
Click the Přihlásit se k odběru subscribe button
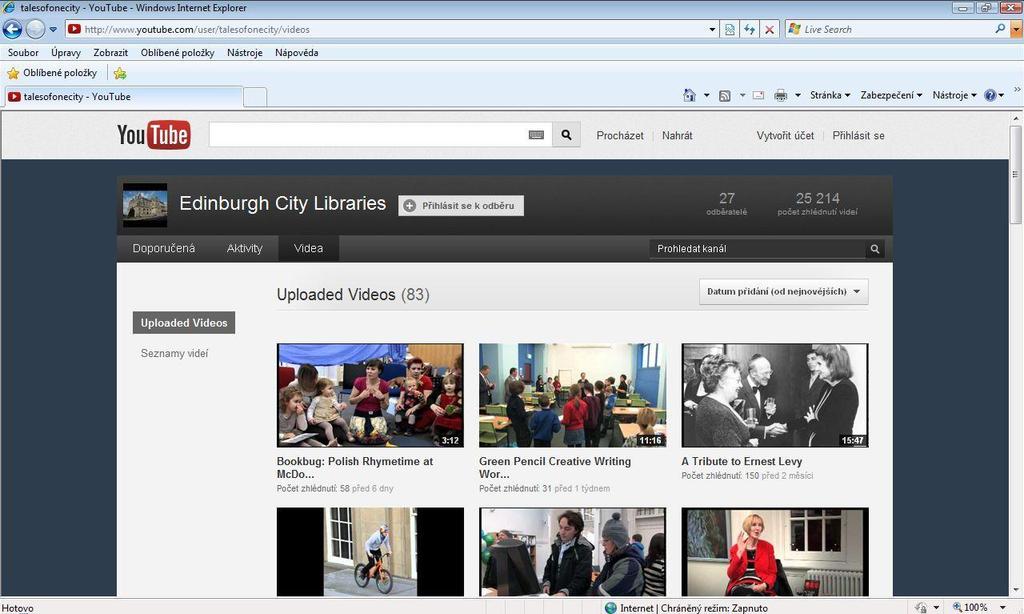pyautogui.click(x=461, y=206)
